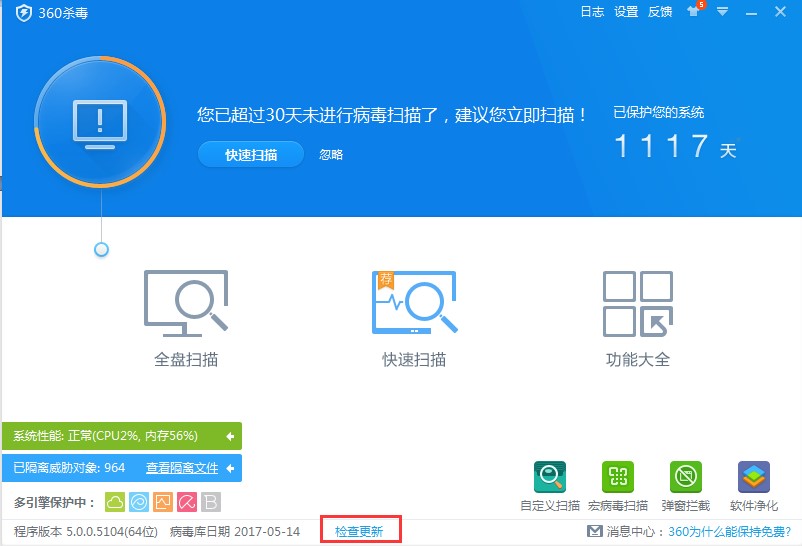Screen dimensions: 802x546
Task: Open 软件净化 software cleanup icon
Action: tap(754, 477)
